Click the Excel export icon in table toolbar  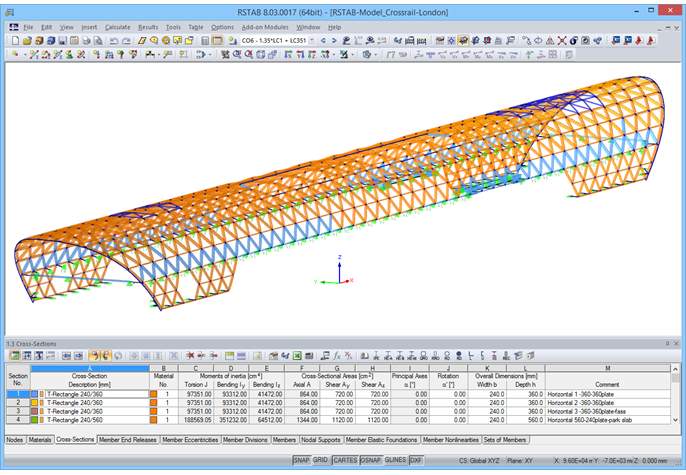coord(297,356)
